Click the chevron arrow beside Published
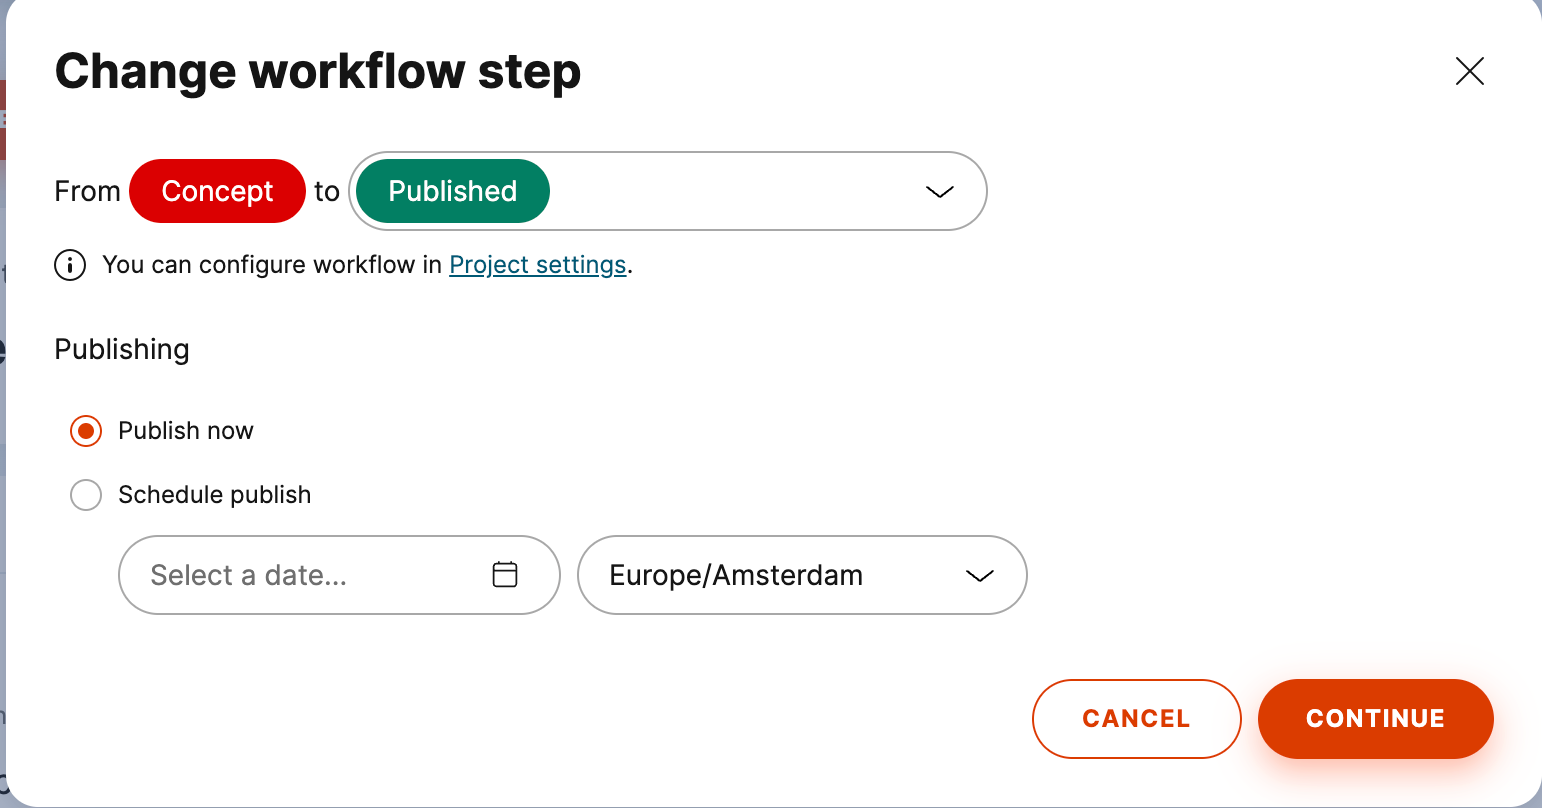The height and width of the screenshot is (808, 1542). point(939,192)
